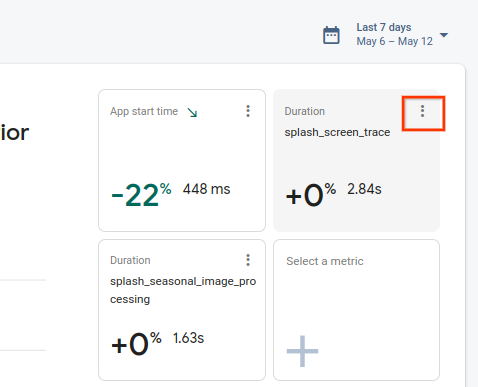This screenshot has width=478, height=387.
Task: Click the 2.84s duration value
Action: click(364, 189)
